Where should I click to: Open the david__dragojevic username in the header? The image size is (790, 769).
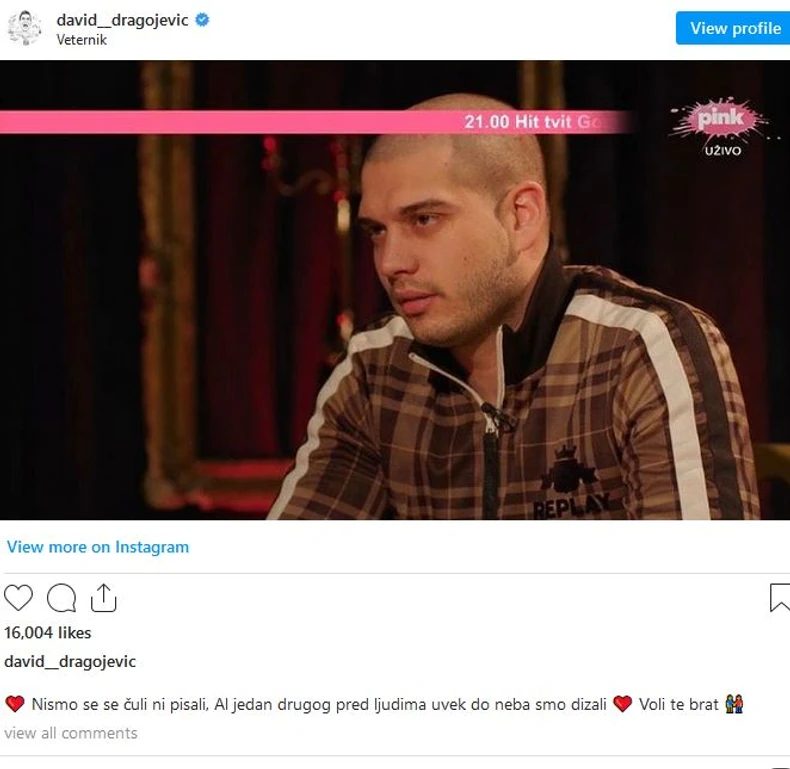tap(122, 20)
